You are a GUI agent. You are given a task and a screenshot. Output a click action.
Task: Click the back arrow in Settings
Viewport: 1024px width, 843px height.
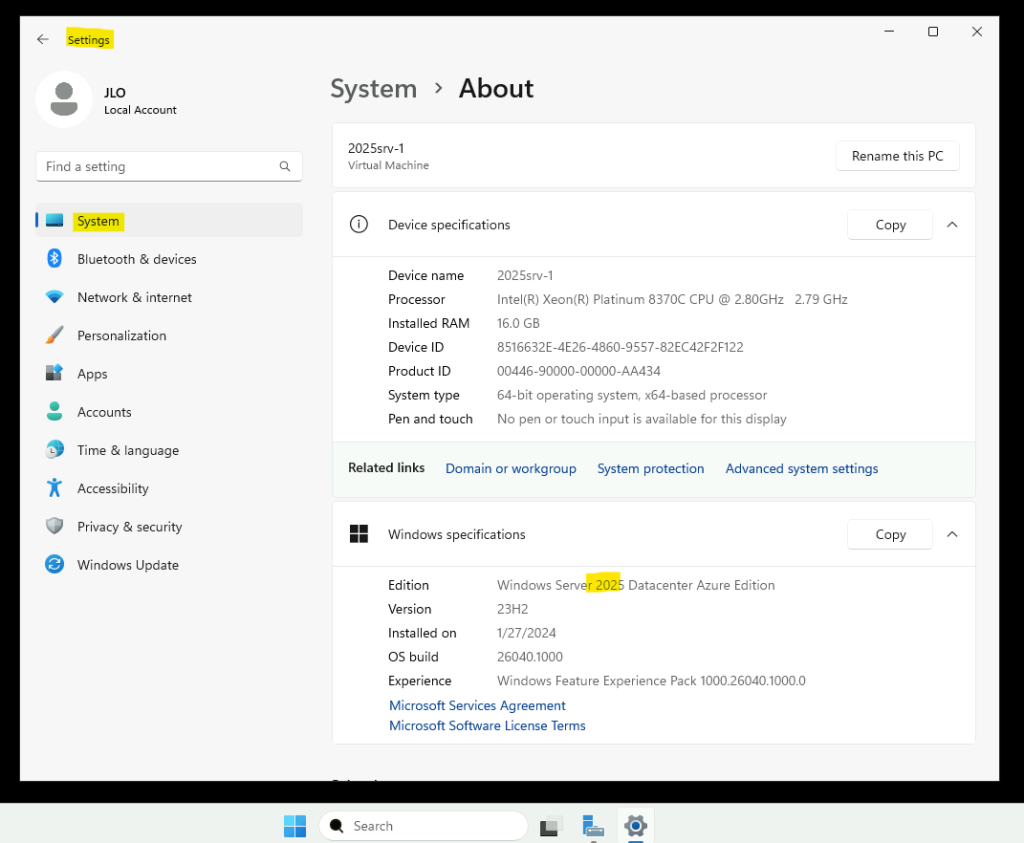pyautogui.click(x=43, y=39)
